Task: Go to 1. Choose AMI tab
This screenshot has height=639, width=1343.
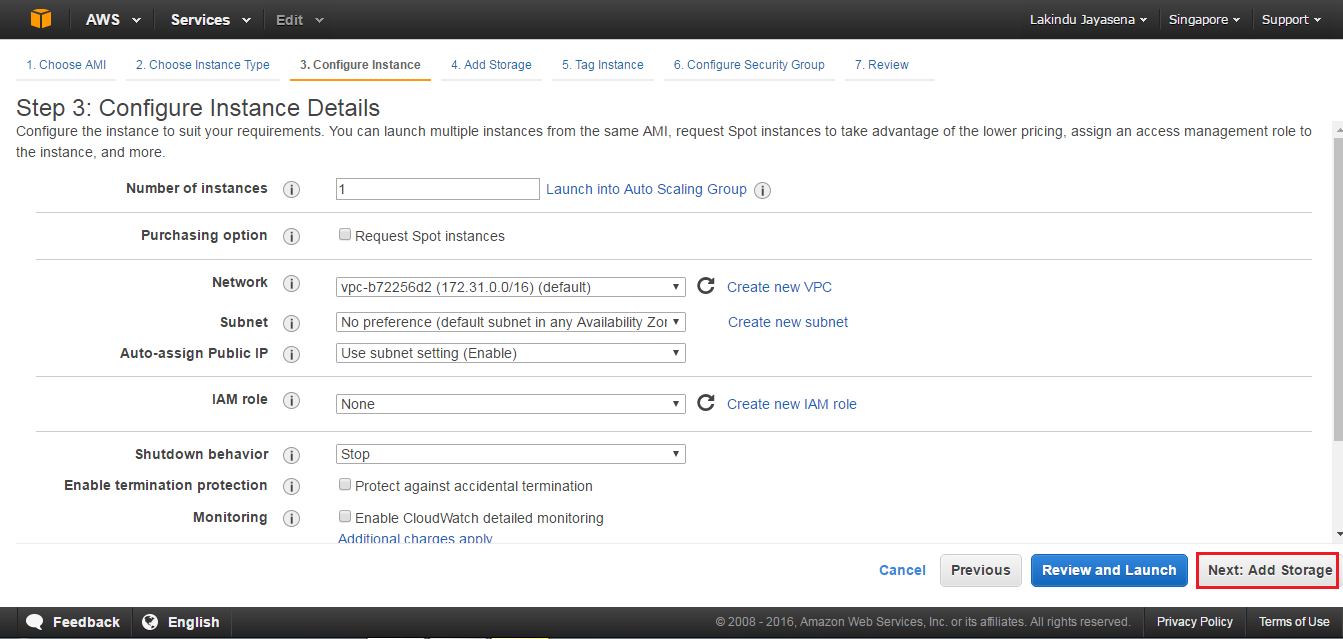Action: point(66,65)
